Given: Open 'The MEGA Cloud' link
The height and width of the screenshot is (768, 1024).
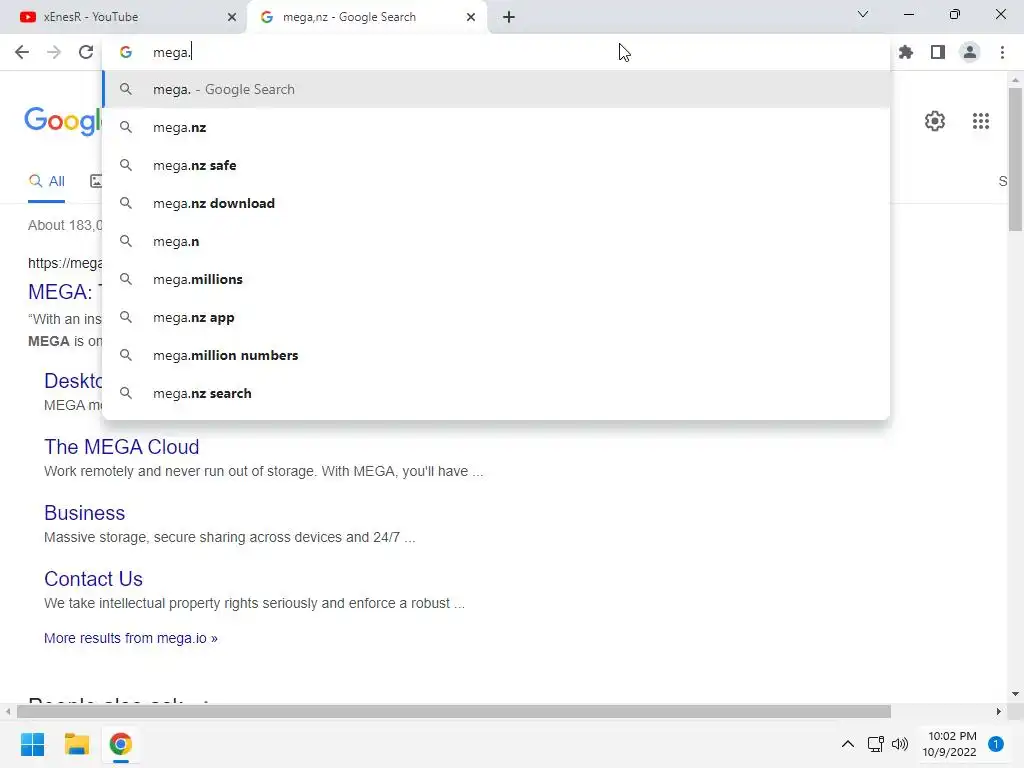Looking at the screenshot, I should click(x=121, y=447).
